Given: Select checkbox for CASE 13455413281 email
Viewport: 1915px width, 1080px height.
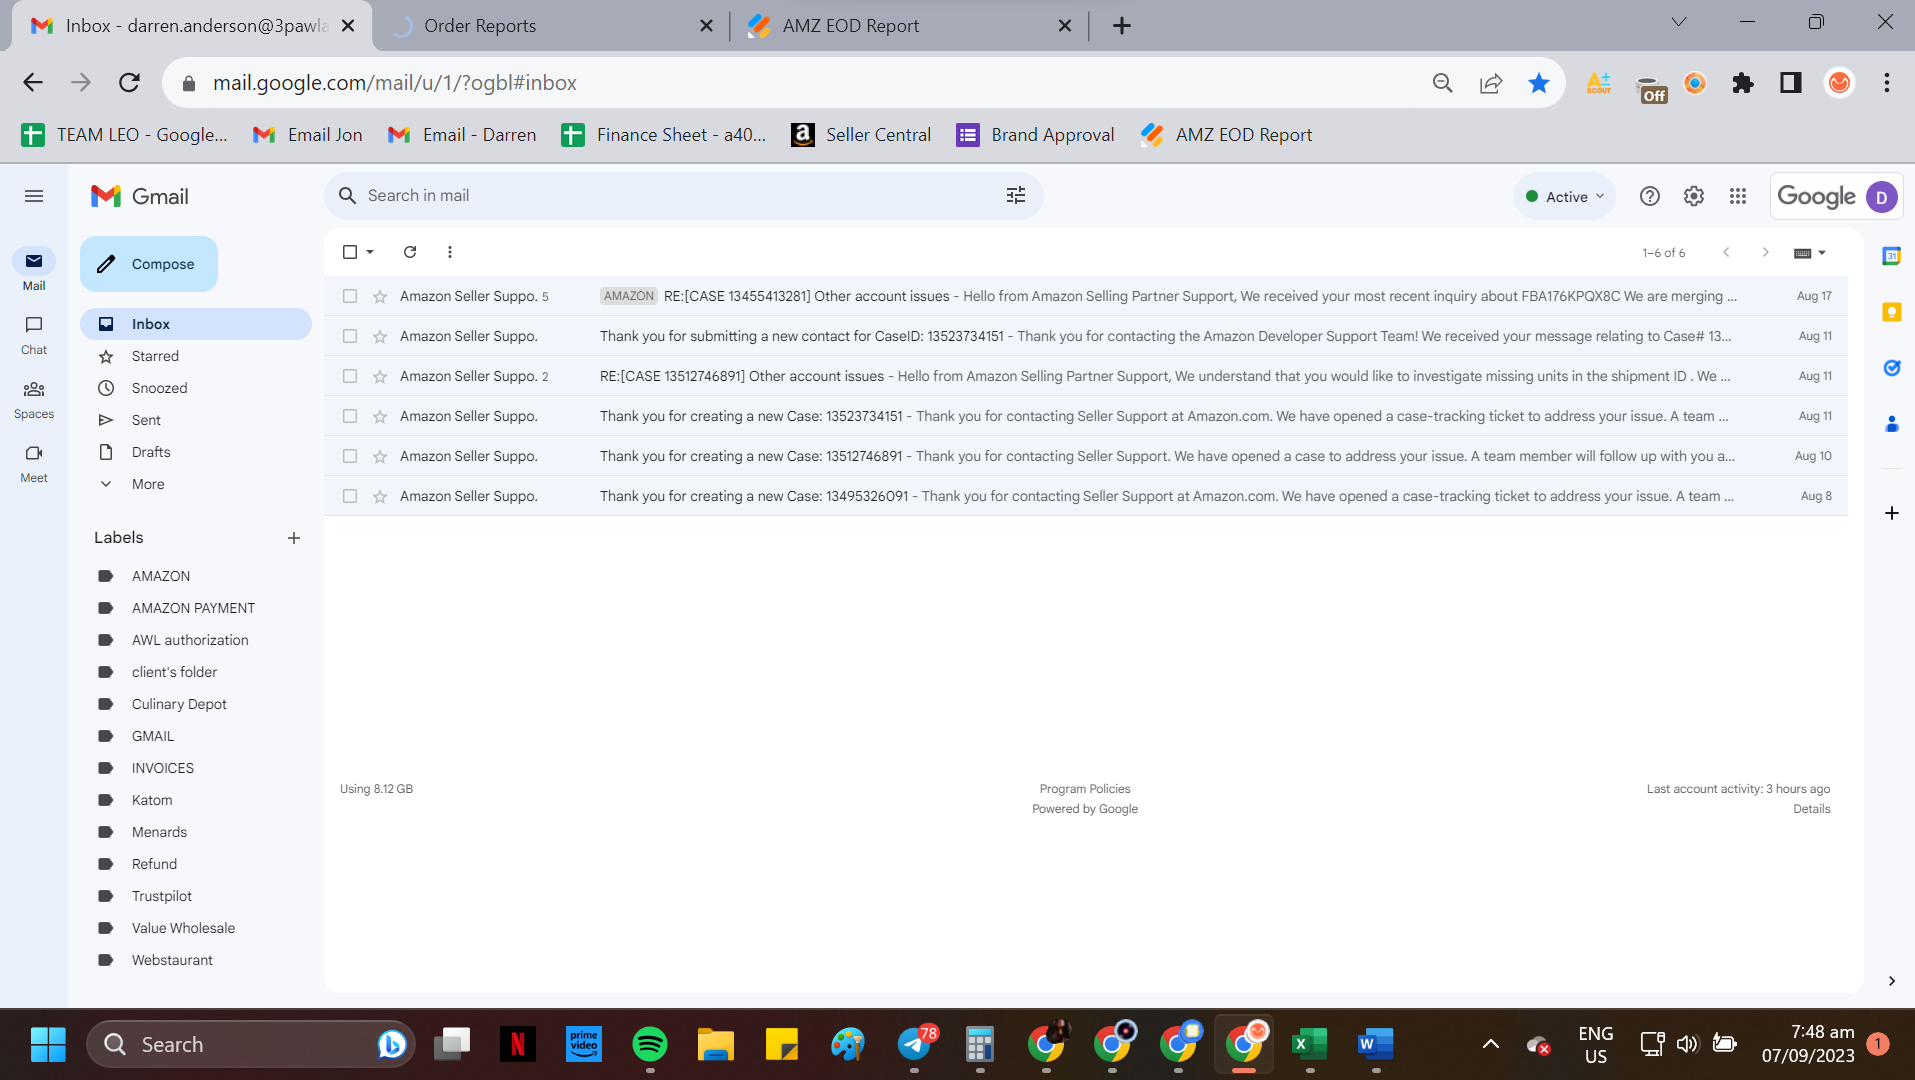Looking at the screenshot, I should click(x=350, y=296).
